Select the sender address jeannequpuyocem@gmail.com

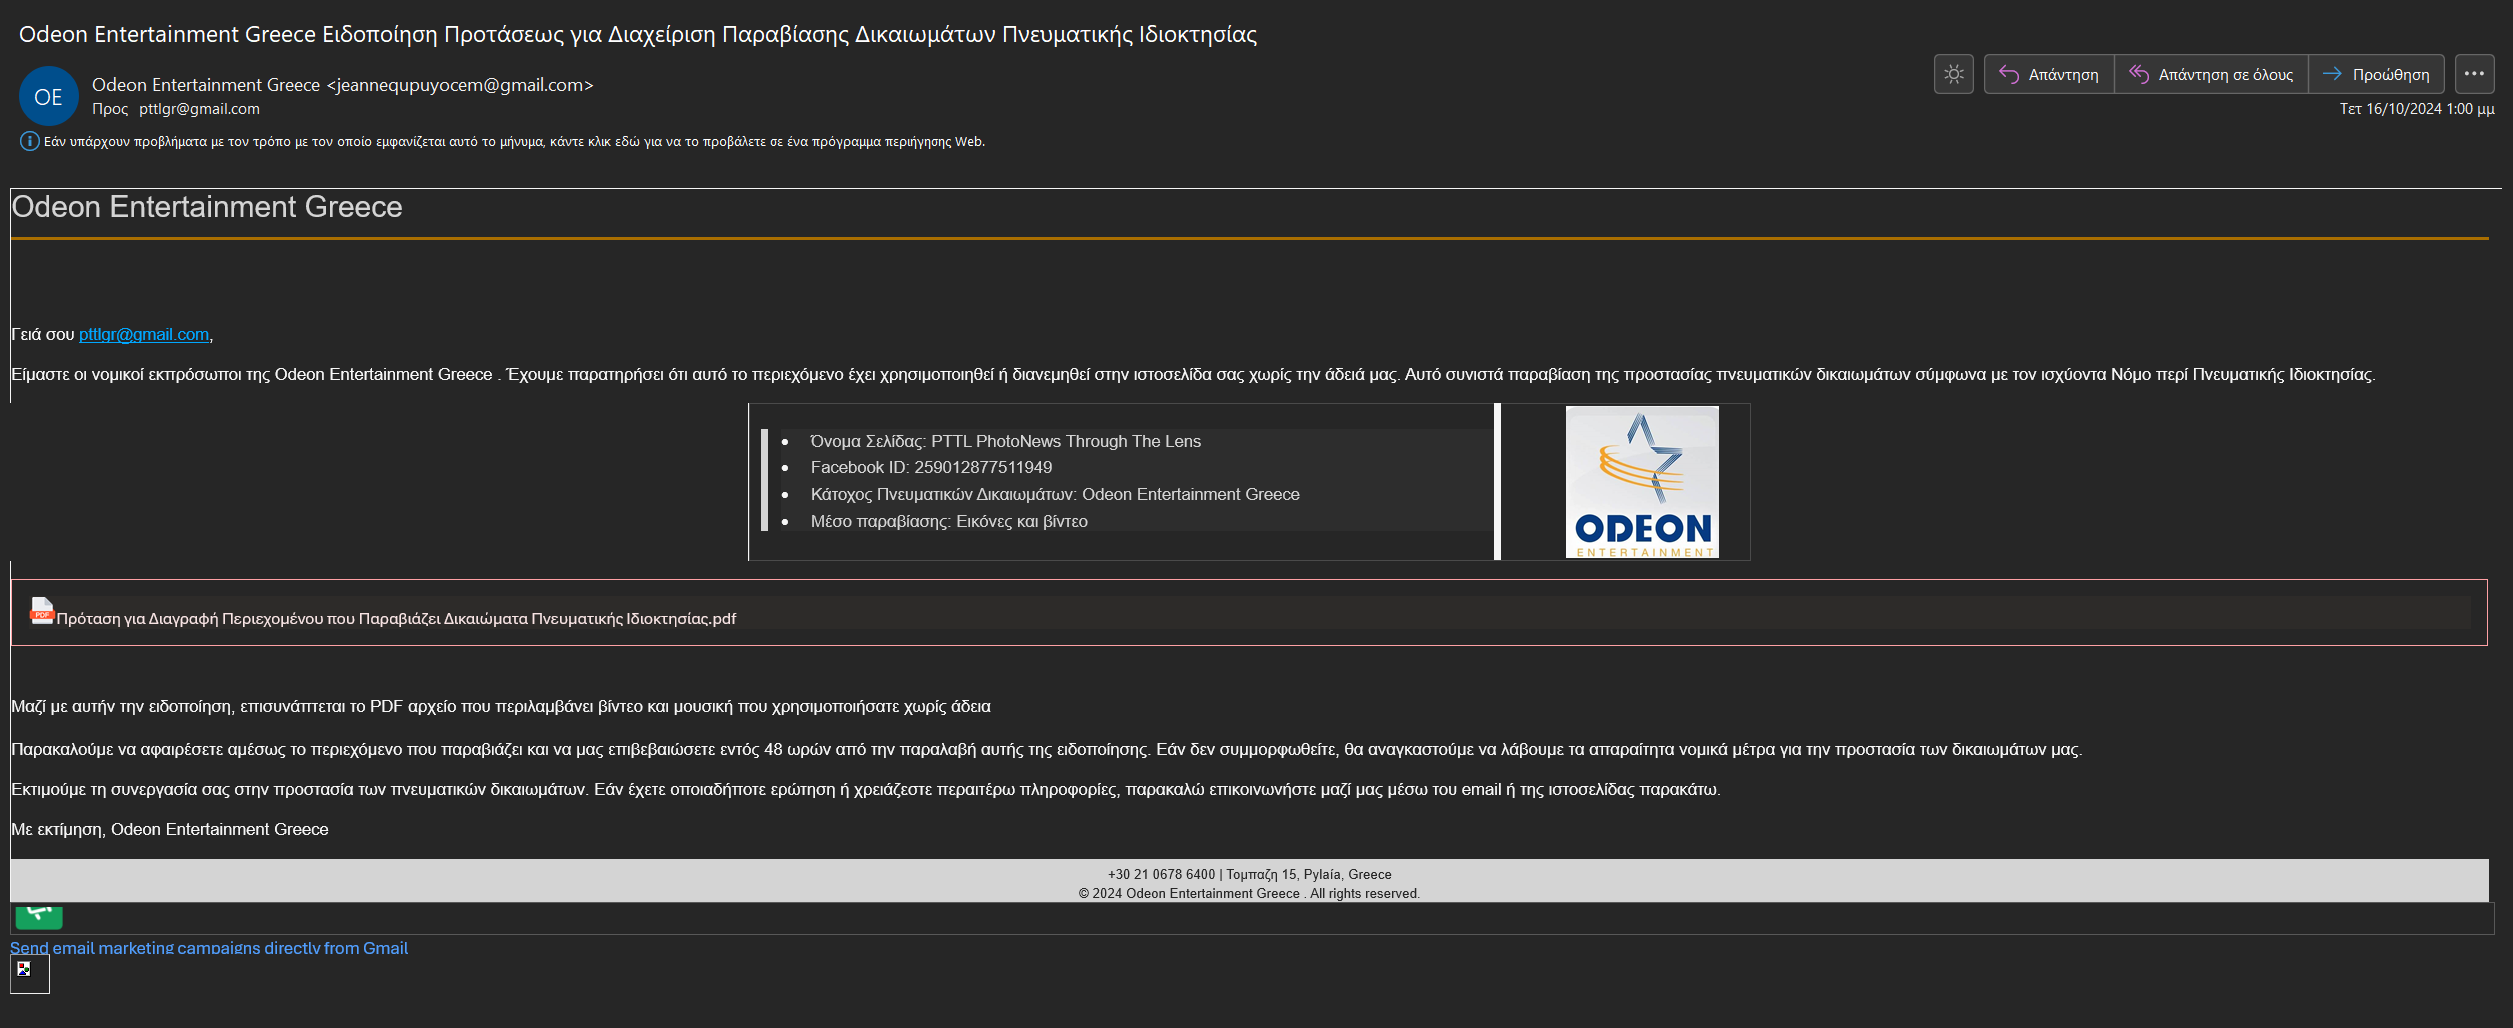click(460, 85)
